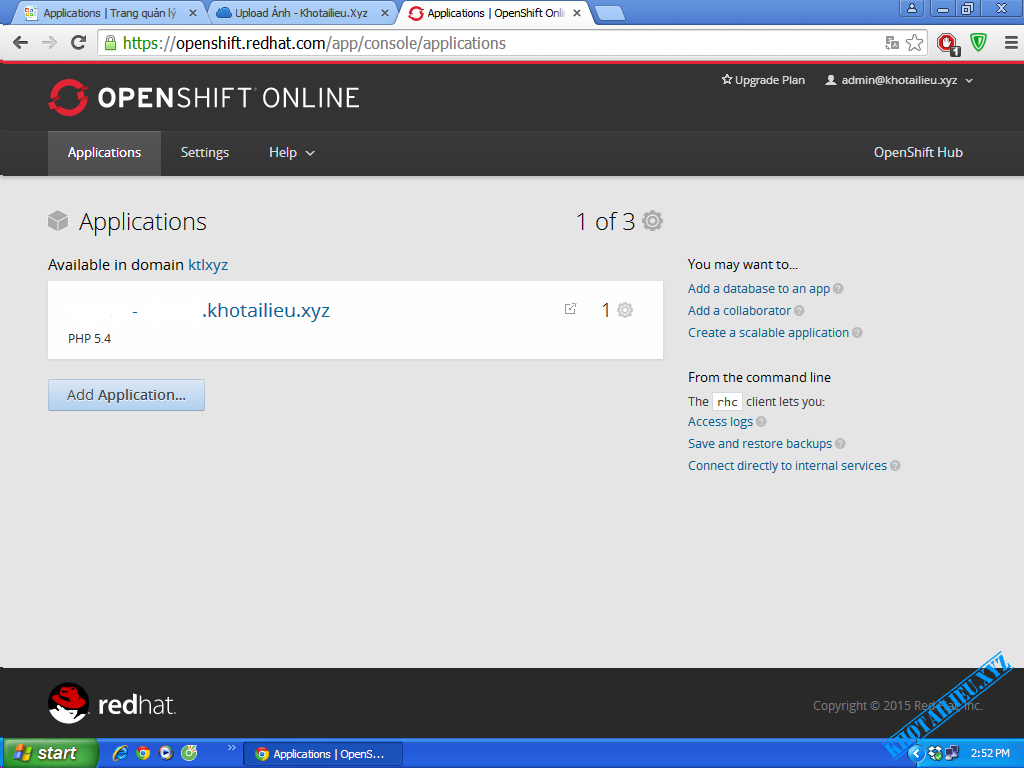Click the gear icon in the application row
Image resolution: width=1024 pixels, height=768 pixels.
click(625, 310)
